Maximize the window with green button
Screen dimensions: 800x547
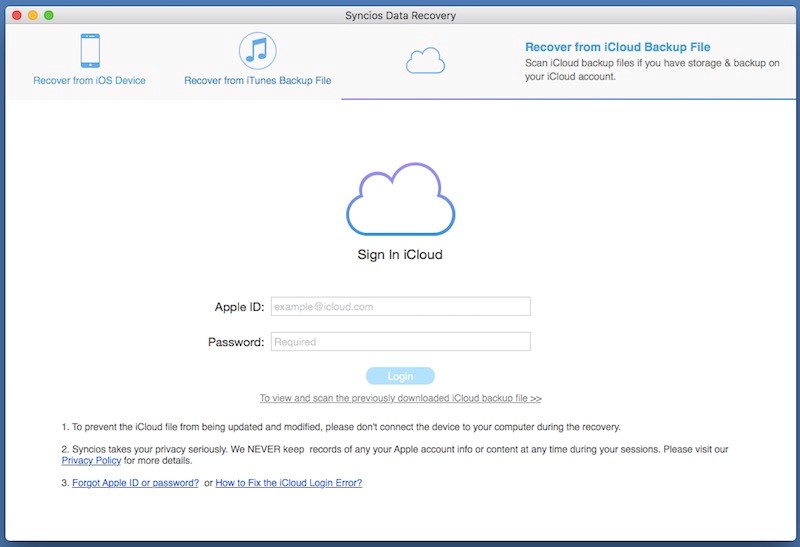[49, 16]
